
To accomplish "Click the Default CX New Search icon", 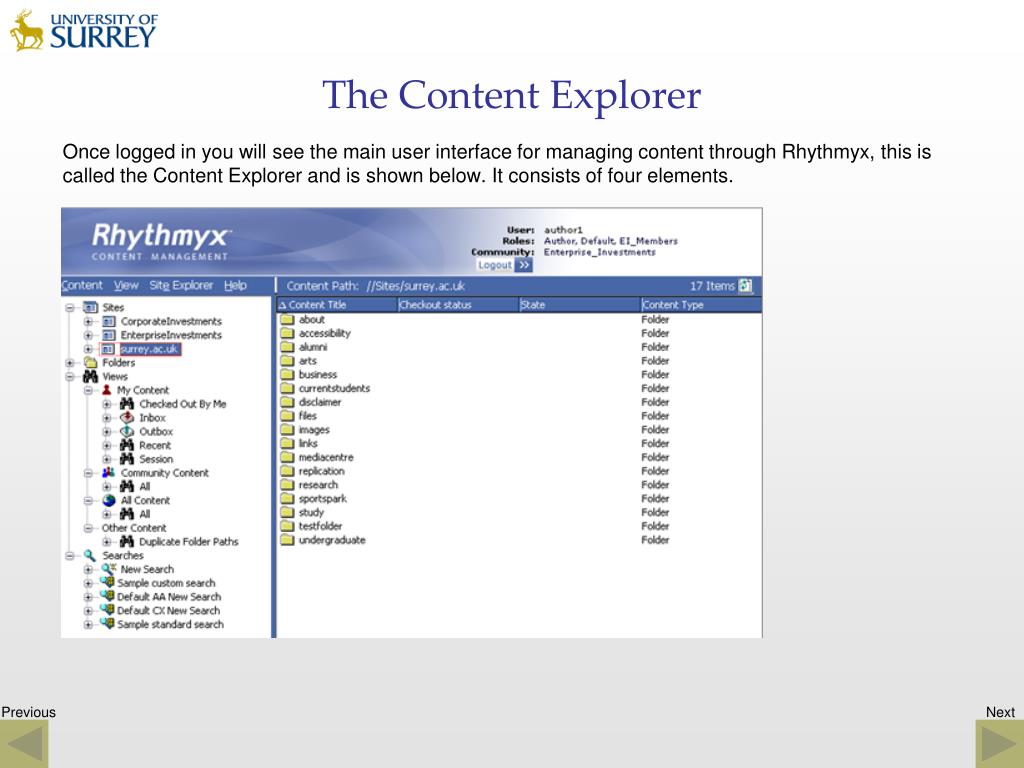I will pyautogui.click(x=107, y=610).
